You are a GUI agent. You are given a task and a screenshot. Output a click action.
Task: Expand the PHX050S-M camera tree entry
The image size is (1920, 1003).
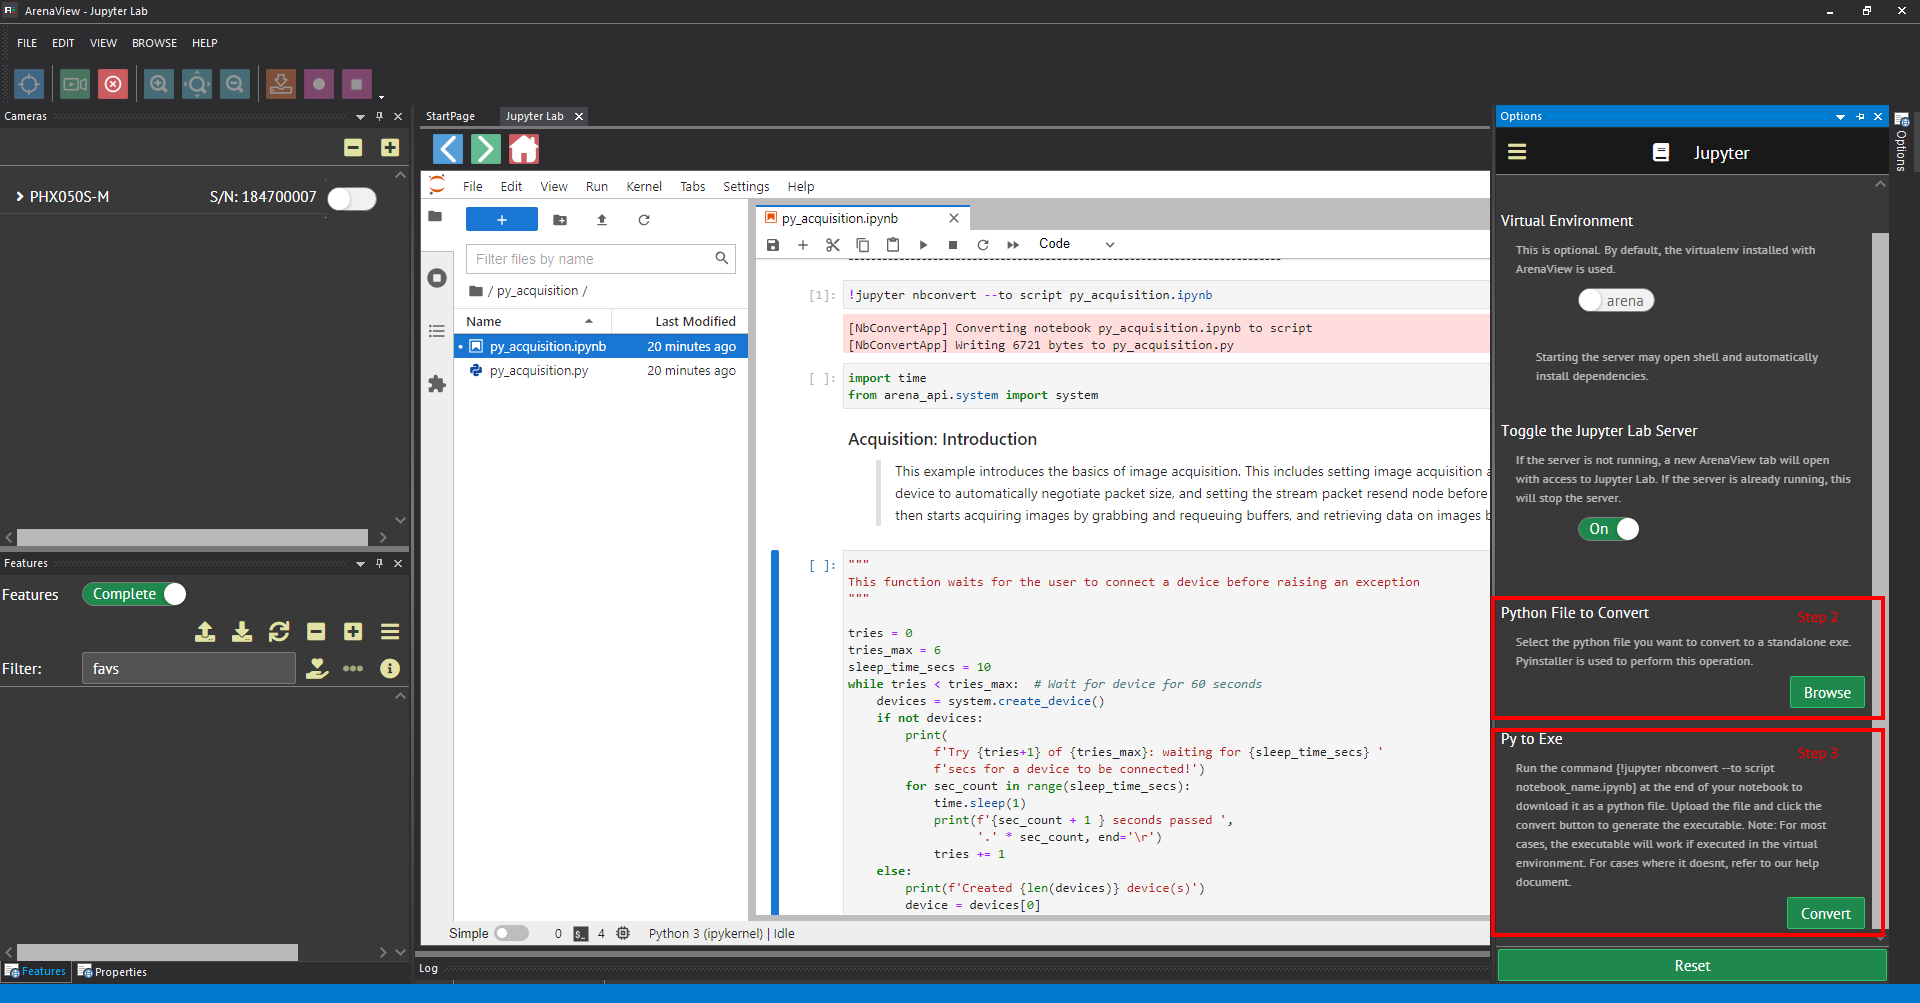tap(19, 197)
